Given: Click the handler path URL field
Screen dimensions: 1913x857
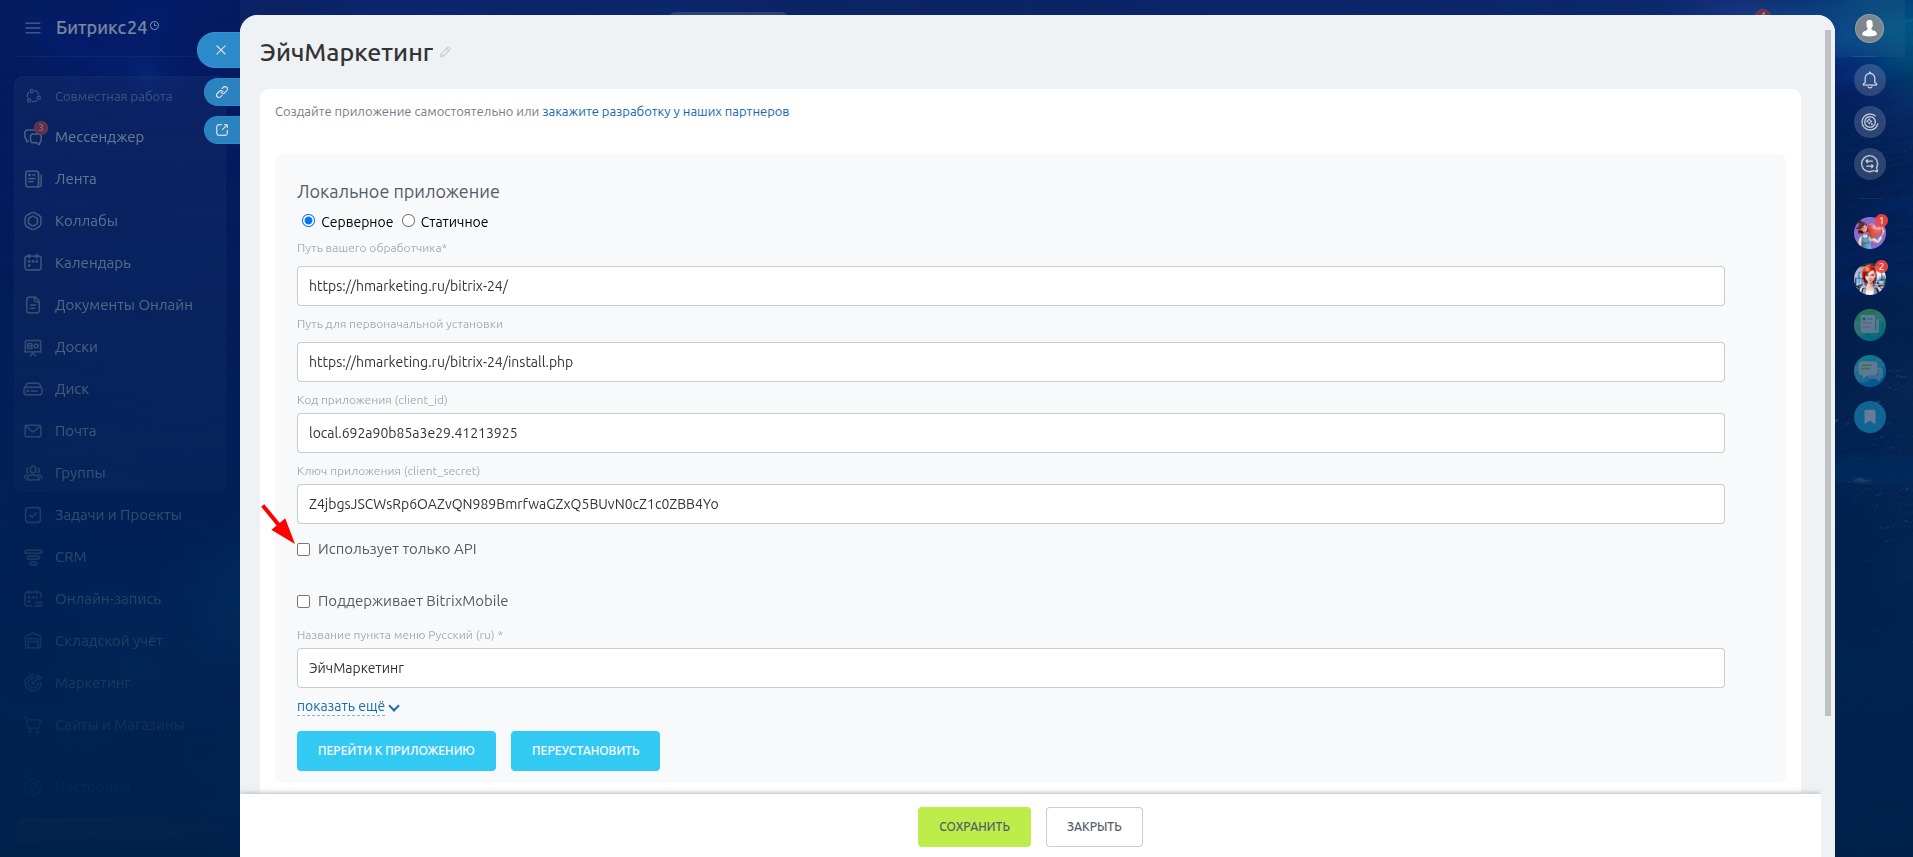Looking at the screenshot, I should [1010, 286].
